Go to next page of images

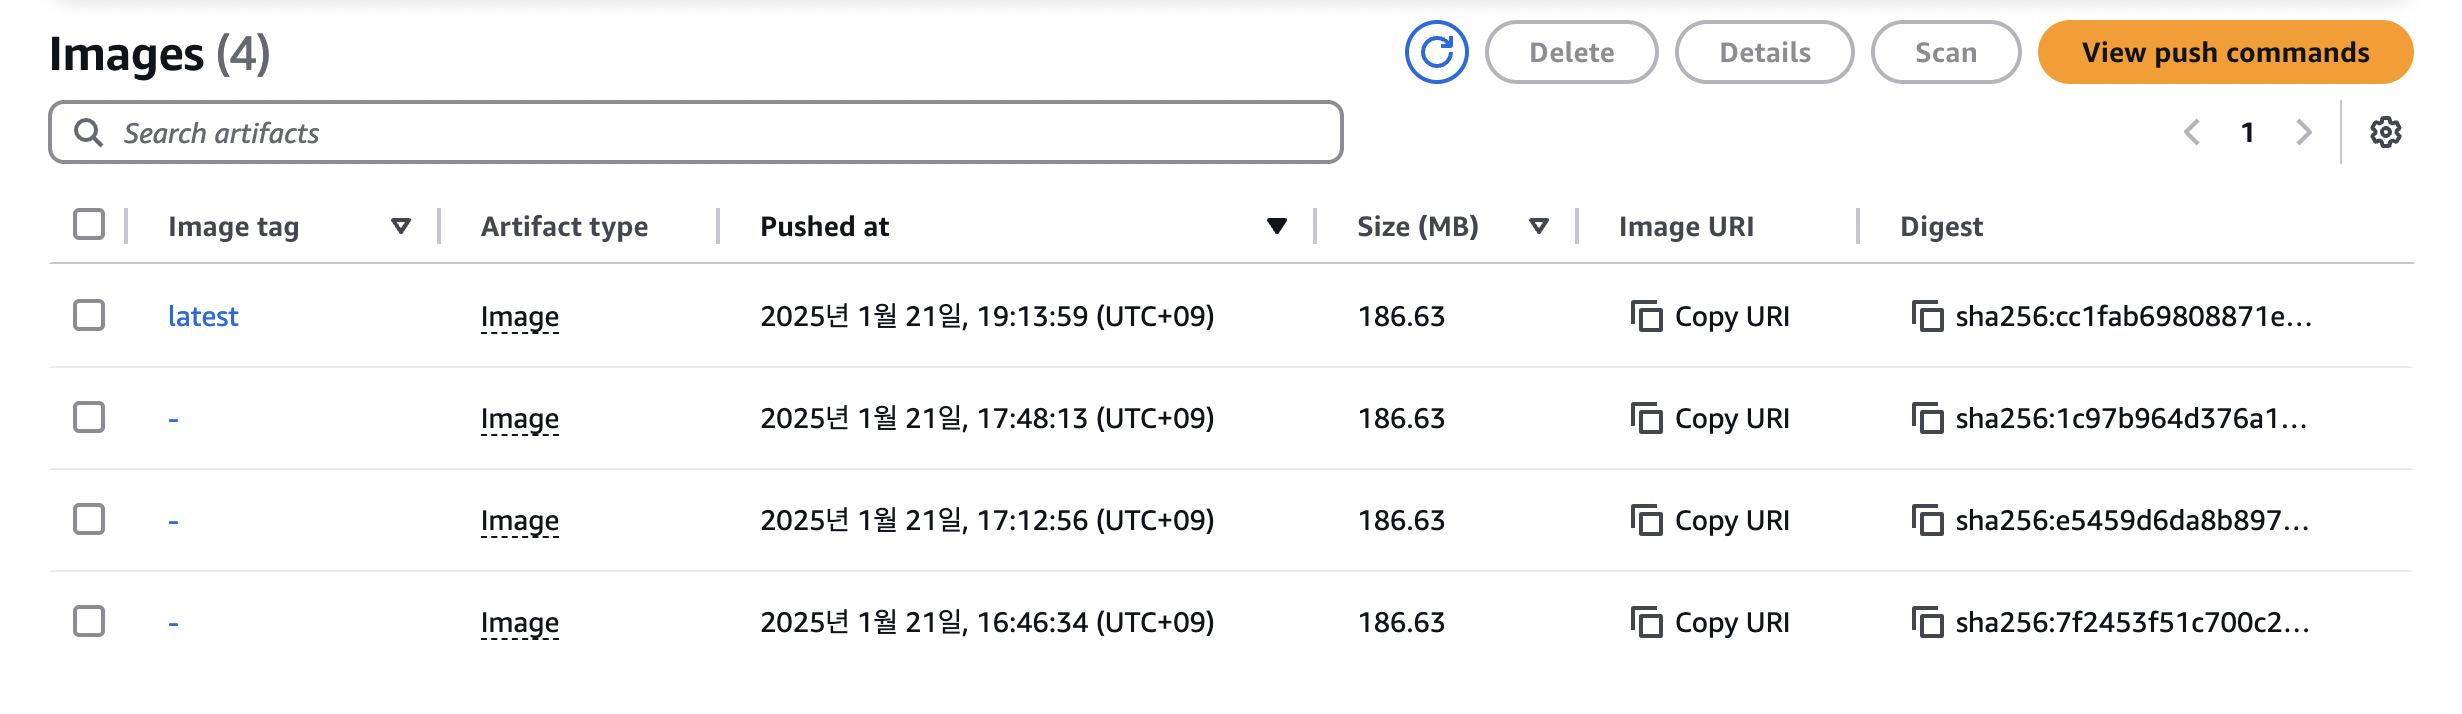click(2304, 132)
